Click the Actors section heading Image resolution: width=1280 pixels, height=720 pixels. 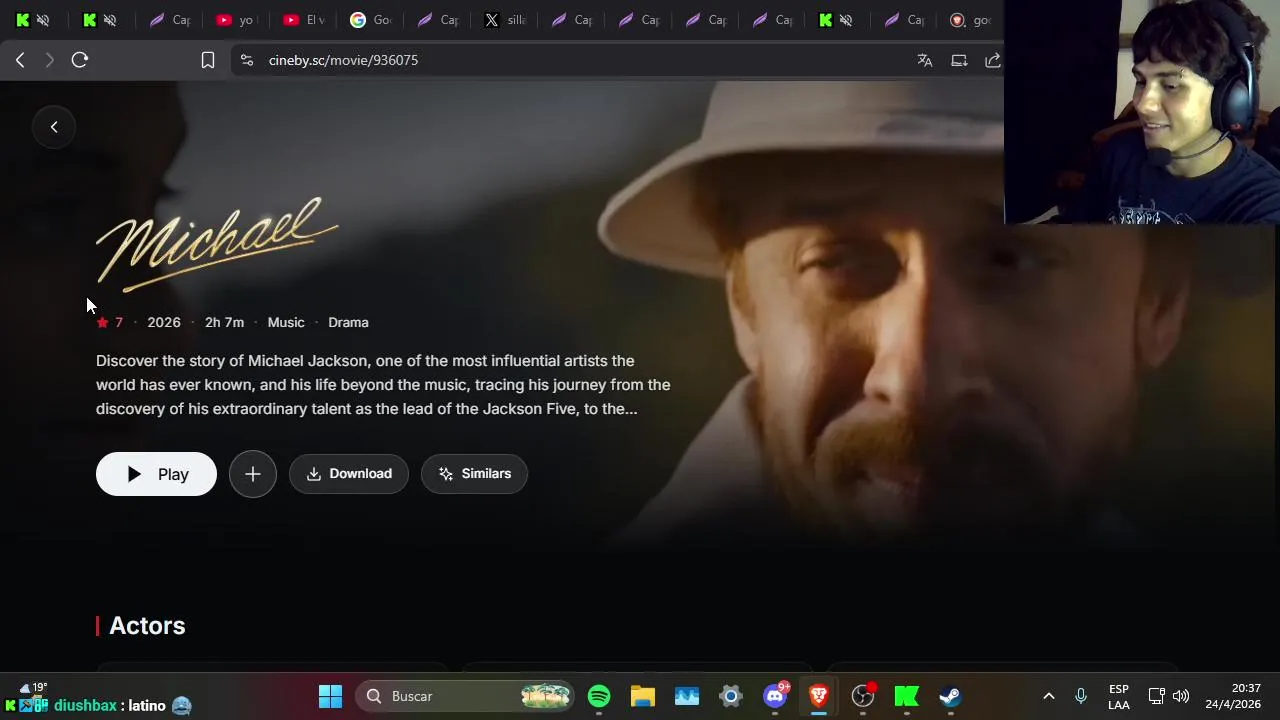pyautogui.click(x=147, y=625)
